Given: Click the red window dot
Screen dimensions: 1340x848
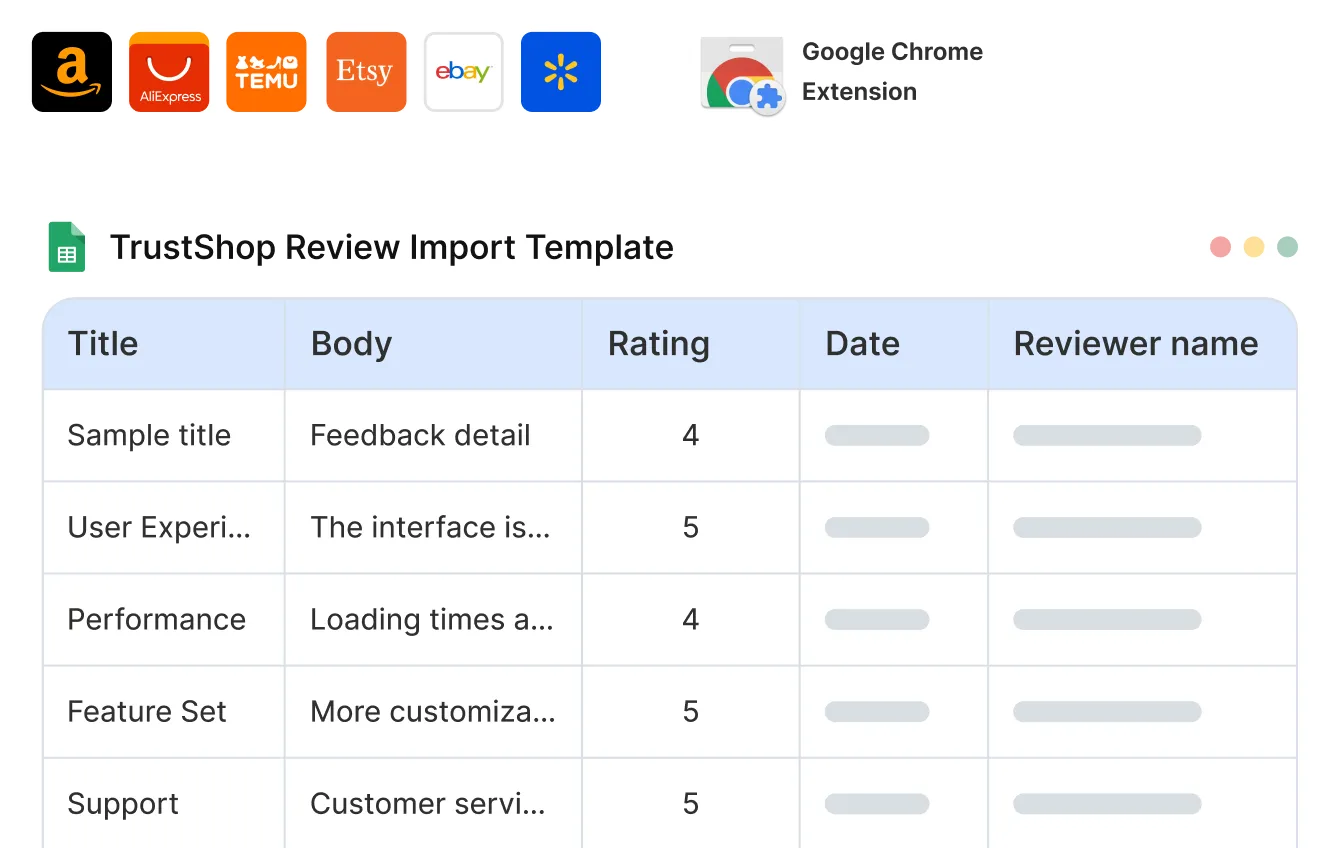Looking at the screenshot, I should [x=1220, y=247].
